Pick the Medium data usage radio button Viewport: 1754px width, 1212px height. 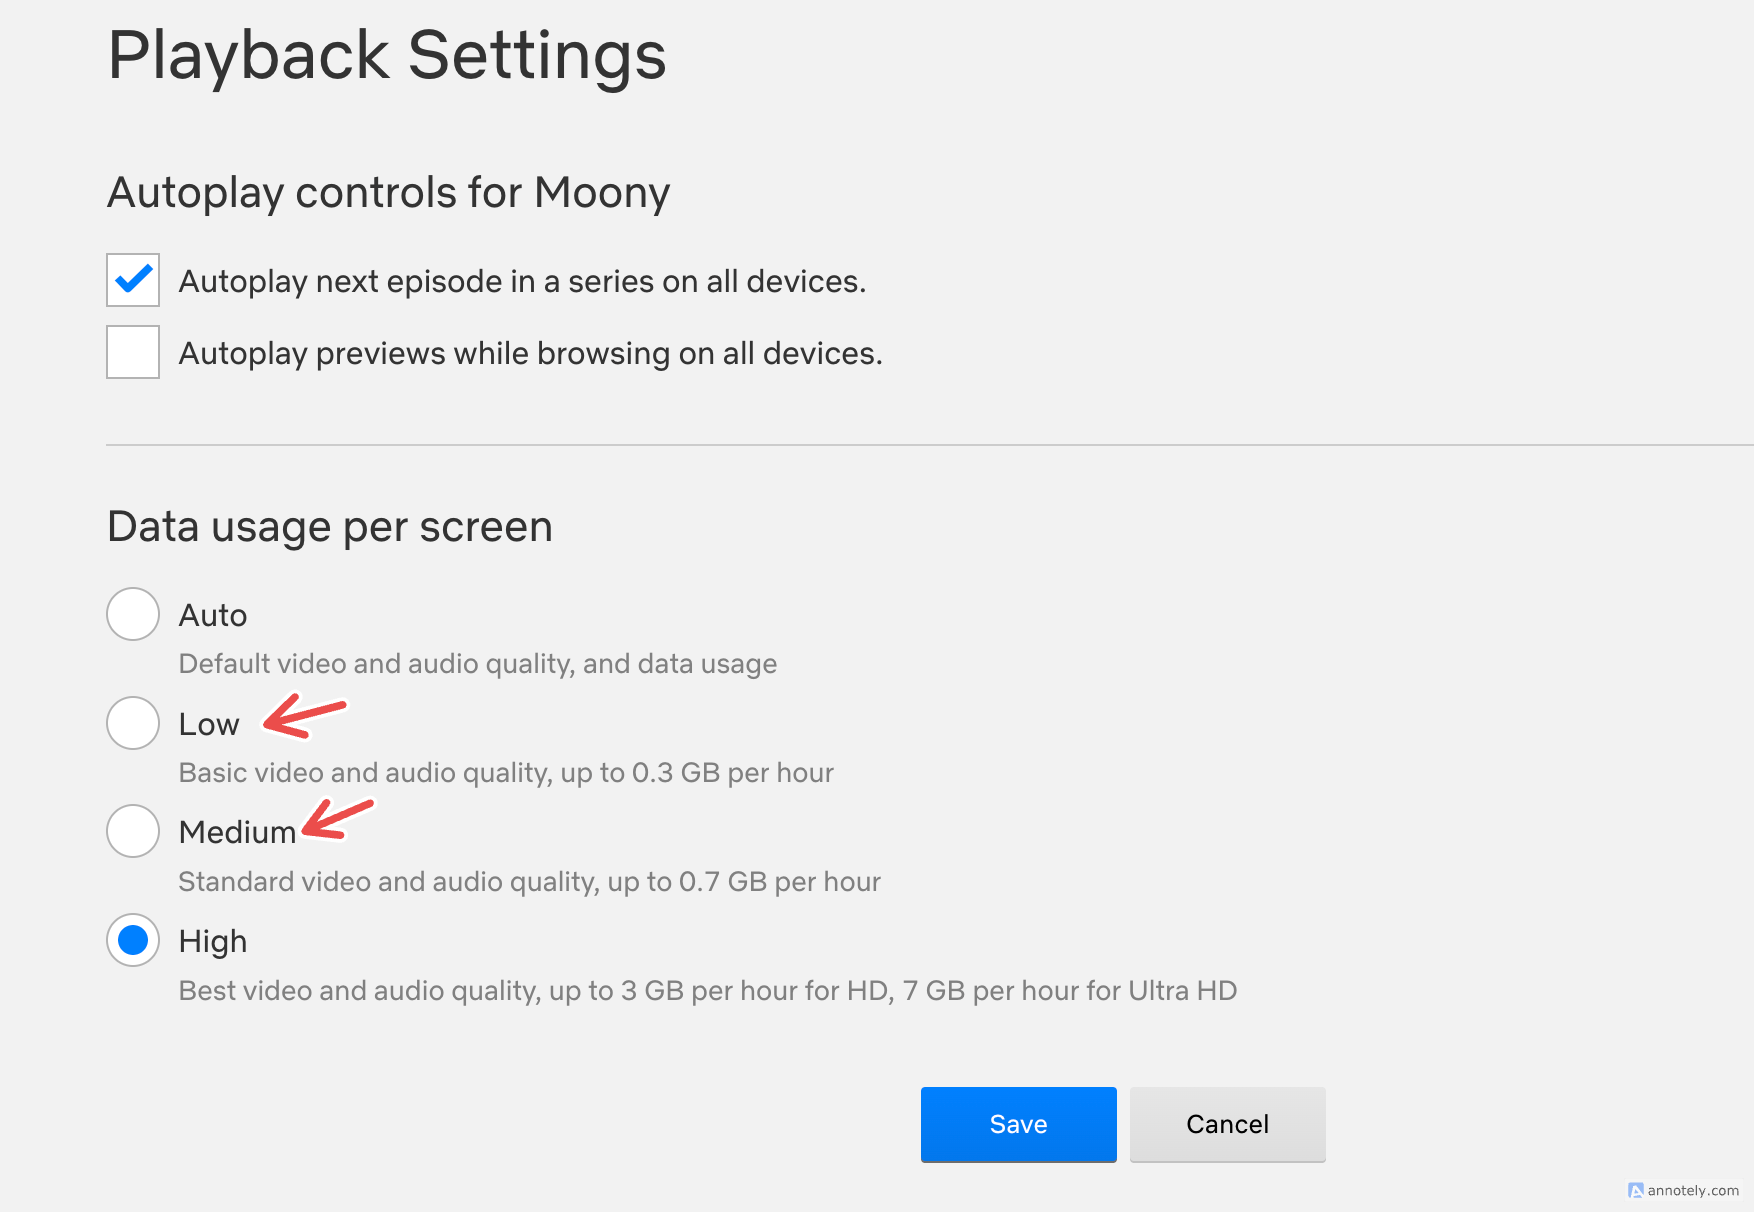pyautogui.click(x=133, y=831)
